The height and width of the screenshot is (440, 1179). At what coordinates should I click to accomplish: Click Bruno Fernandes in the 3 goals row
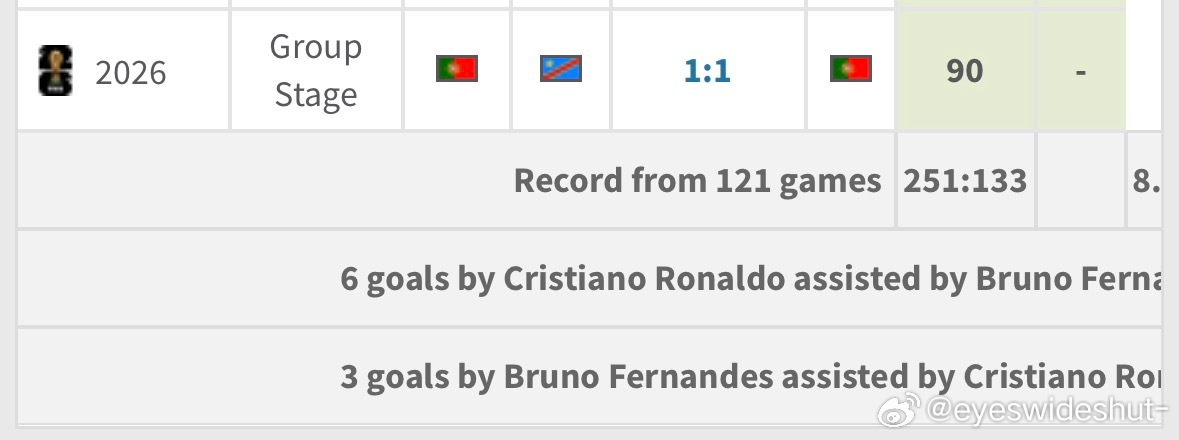coord(638,375)
